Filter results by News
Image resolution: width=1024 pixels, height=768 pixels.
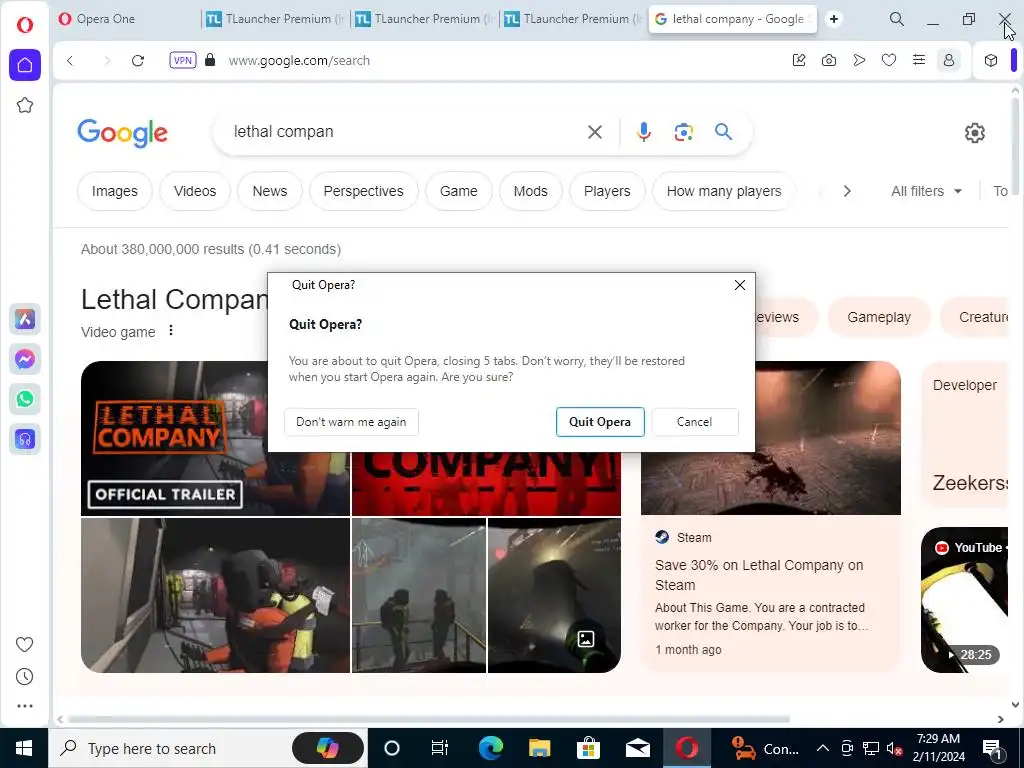[x=270, y=191]
